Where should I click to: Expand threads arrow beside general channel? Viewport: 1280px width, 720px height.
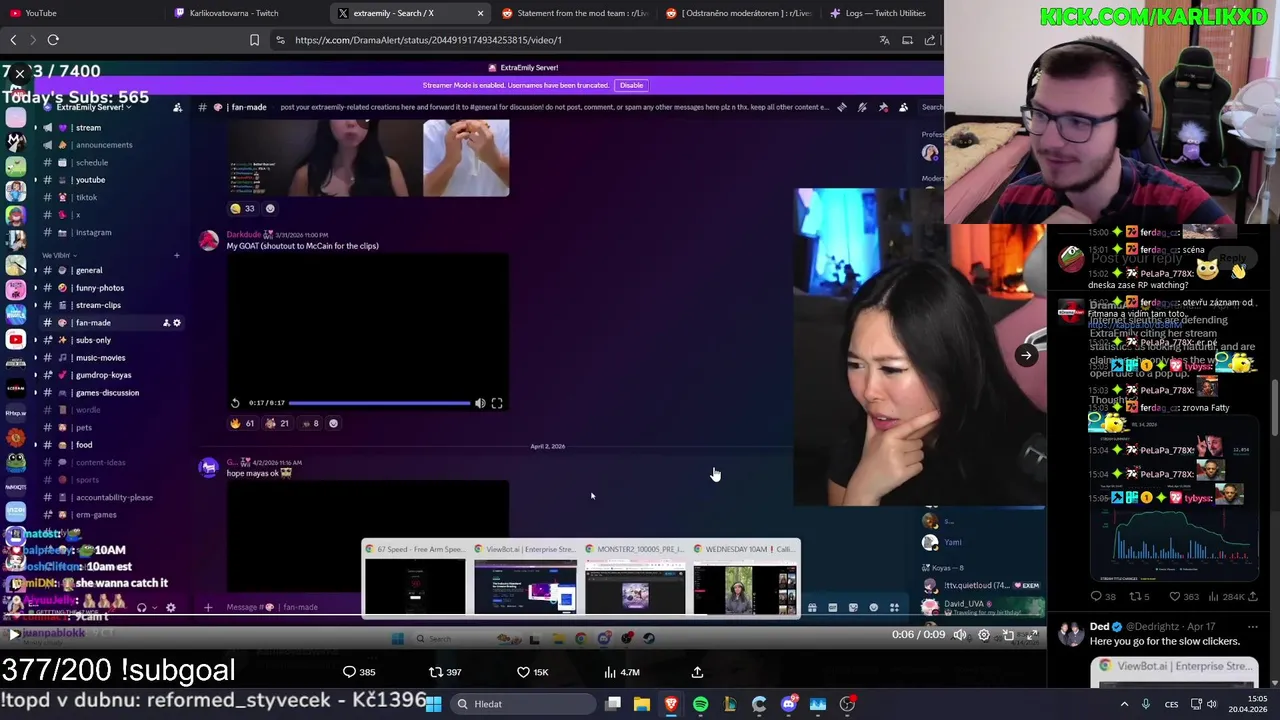click(35, 270)
